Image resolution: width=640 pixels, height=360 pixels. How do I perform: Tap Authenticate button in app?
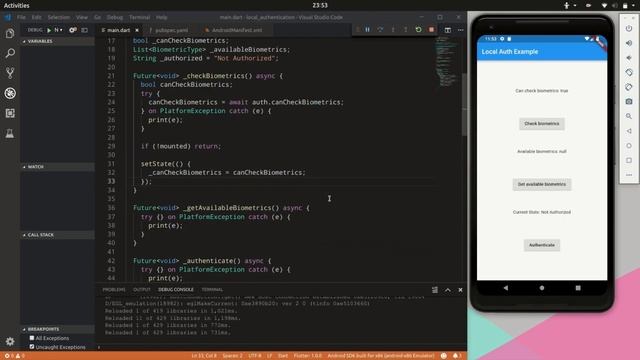(542, 245)
